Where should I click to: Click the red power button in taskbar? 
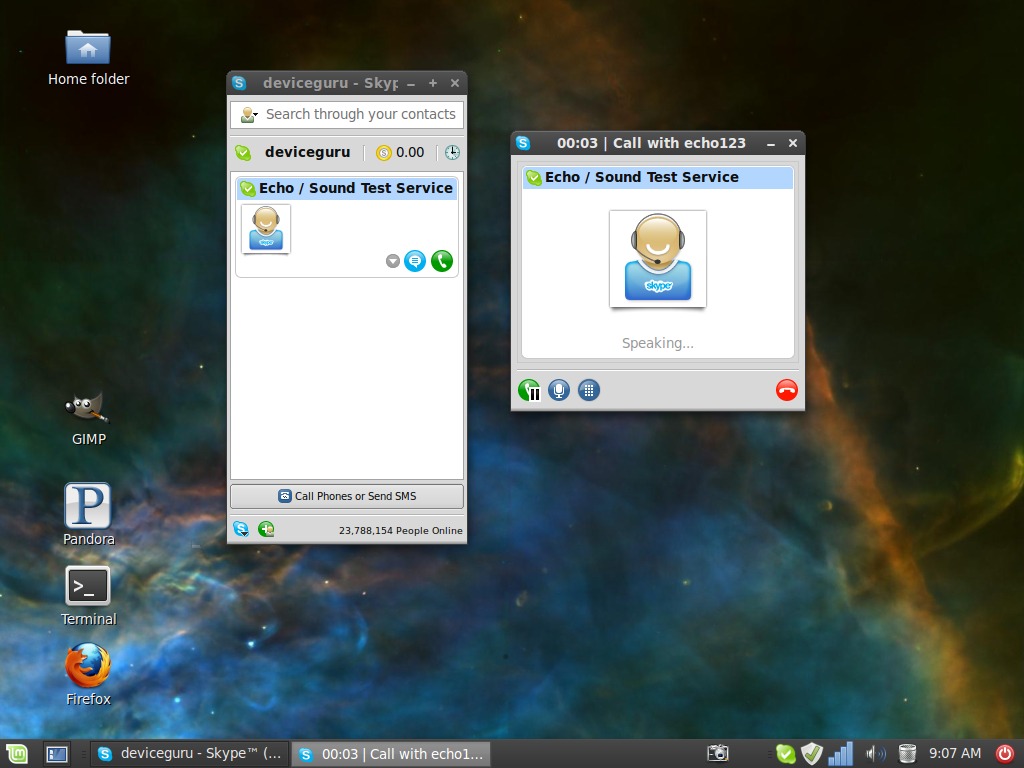[x=1005, y=754]
